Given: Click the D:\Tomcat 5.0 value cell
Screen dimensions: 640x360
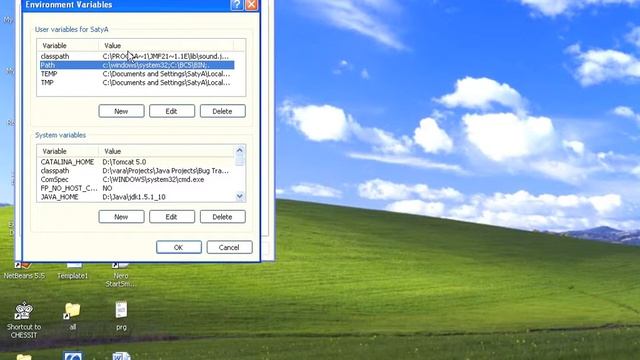Looking at the screenshot, I should point(124,162).
